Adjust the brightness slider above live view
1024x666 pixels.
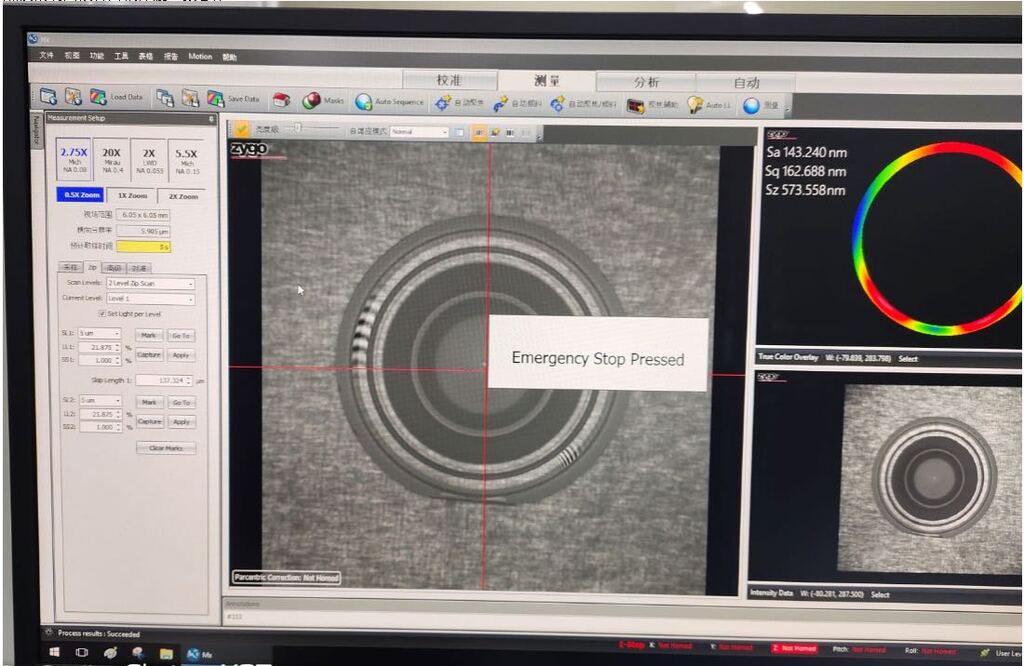click(312, 129)
